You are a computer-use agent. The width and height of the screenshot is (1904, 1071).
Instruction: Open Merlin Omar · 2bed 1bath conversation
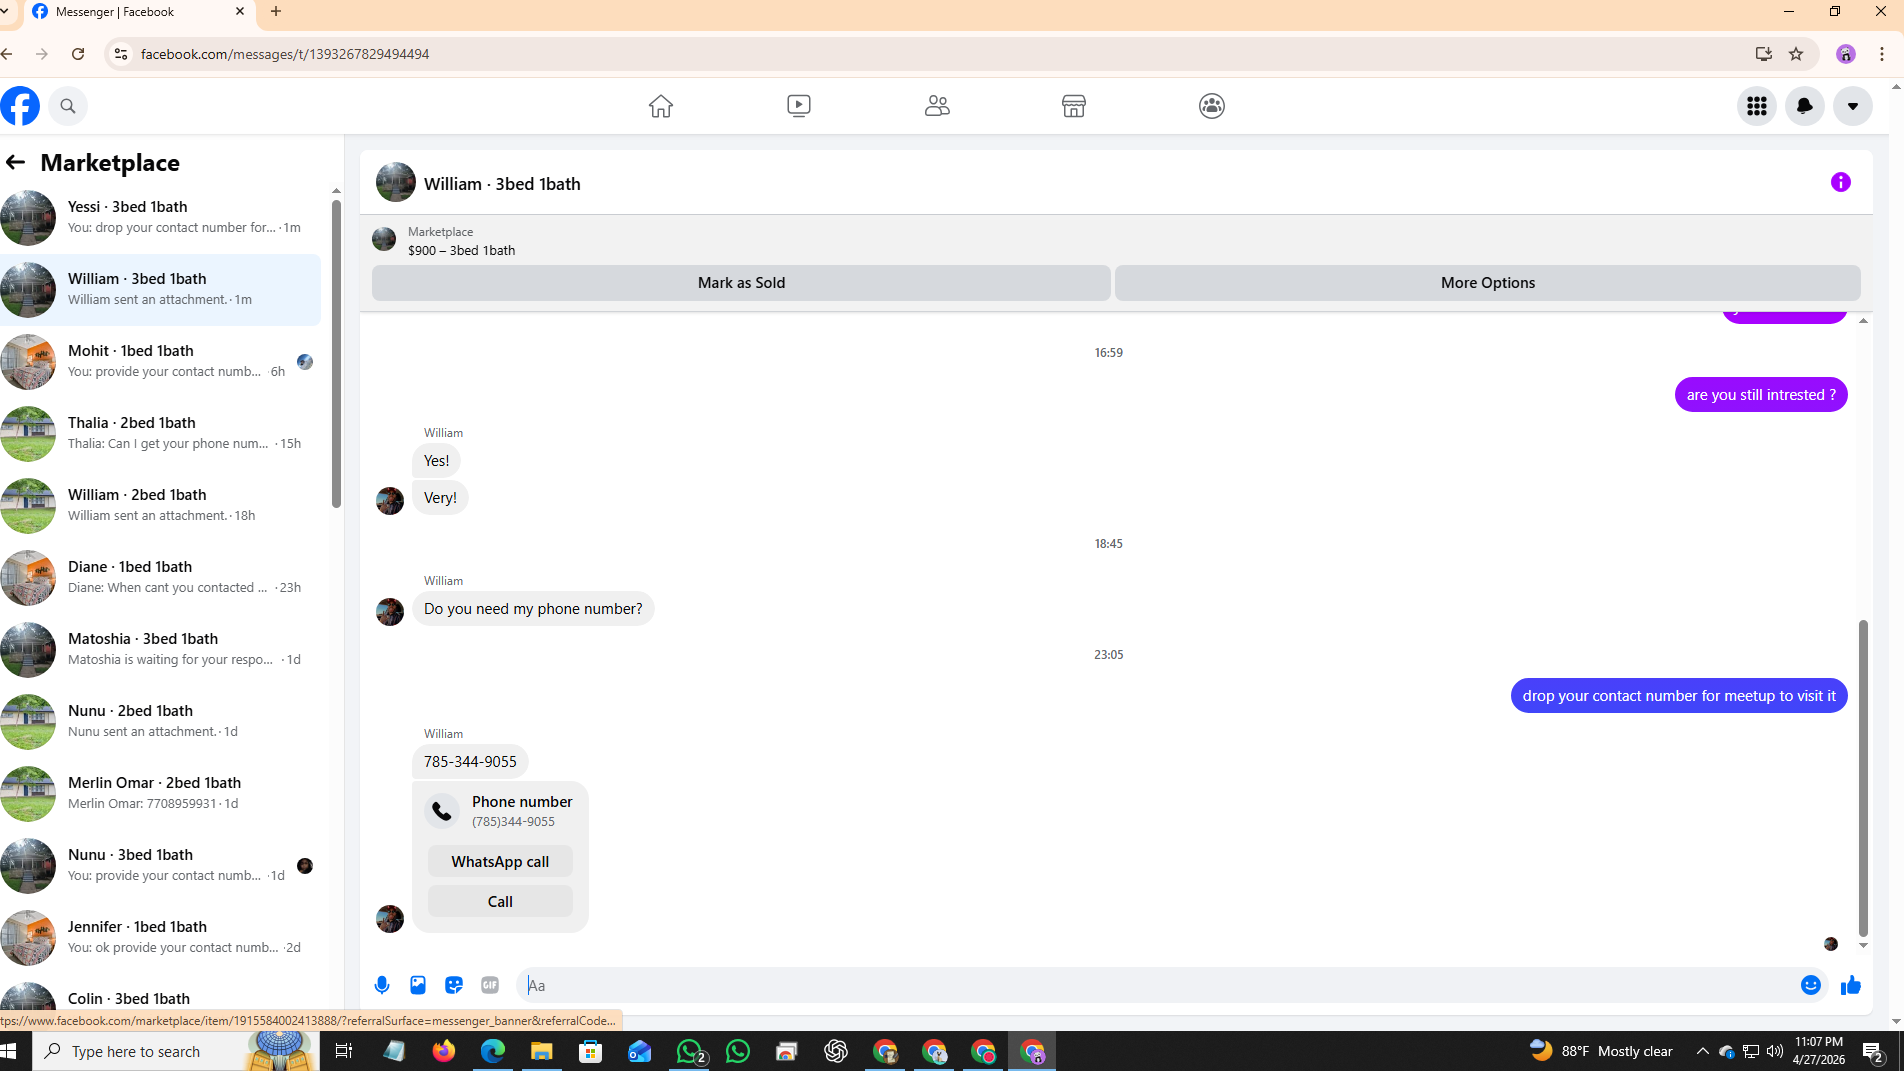160,793
